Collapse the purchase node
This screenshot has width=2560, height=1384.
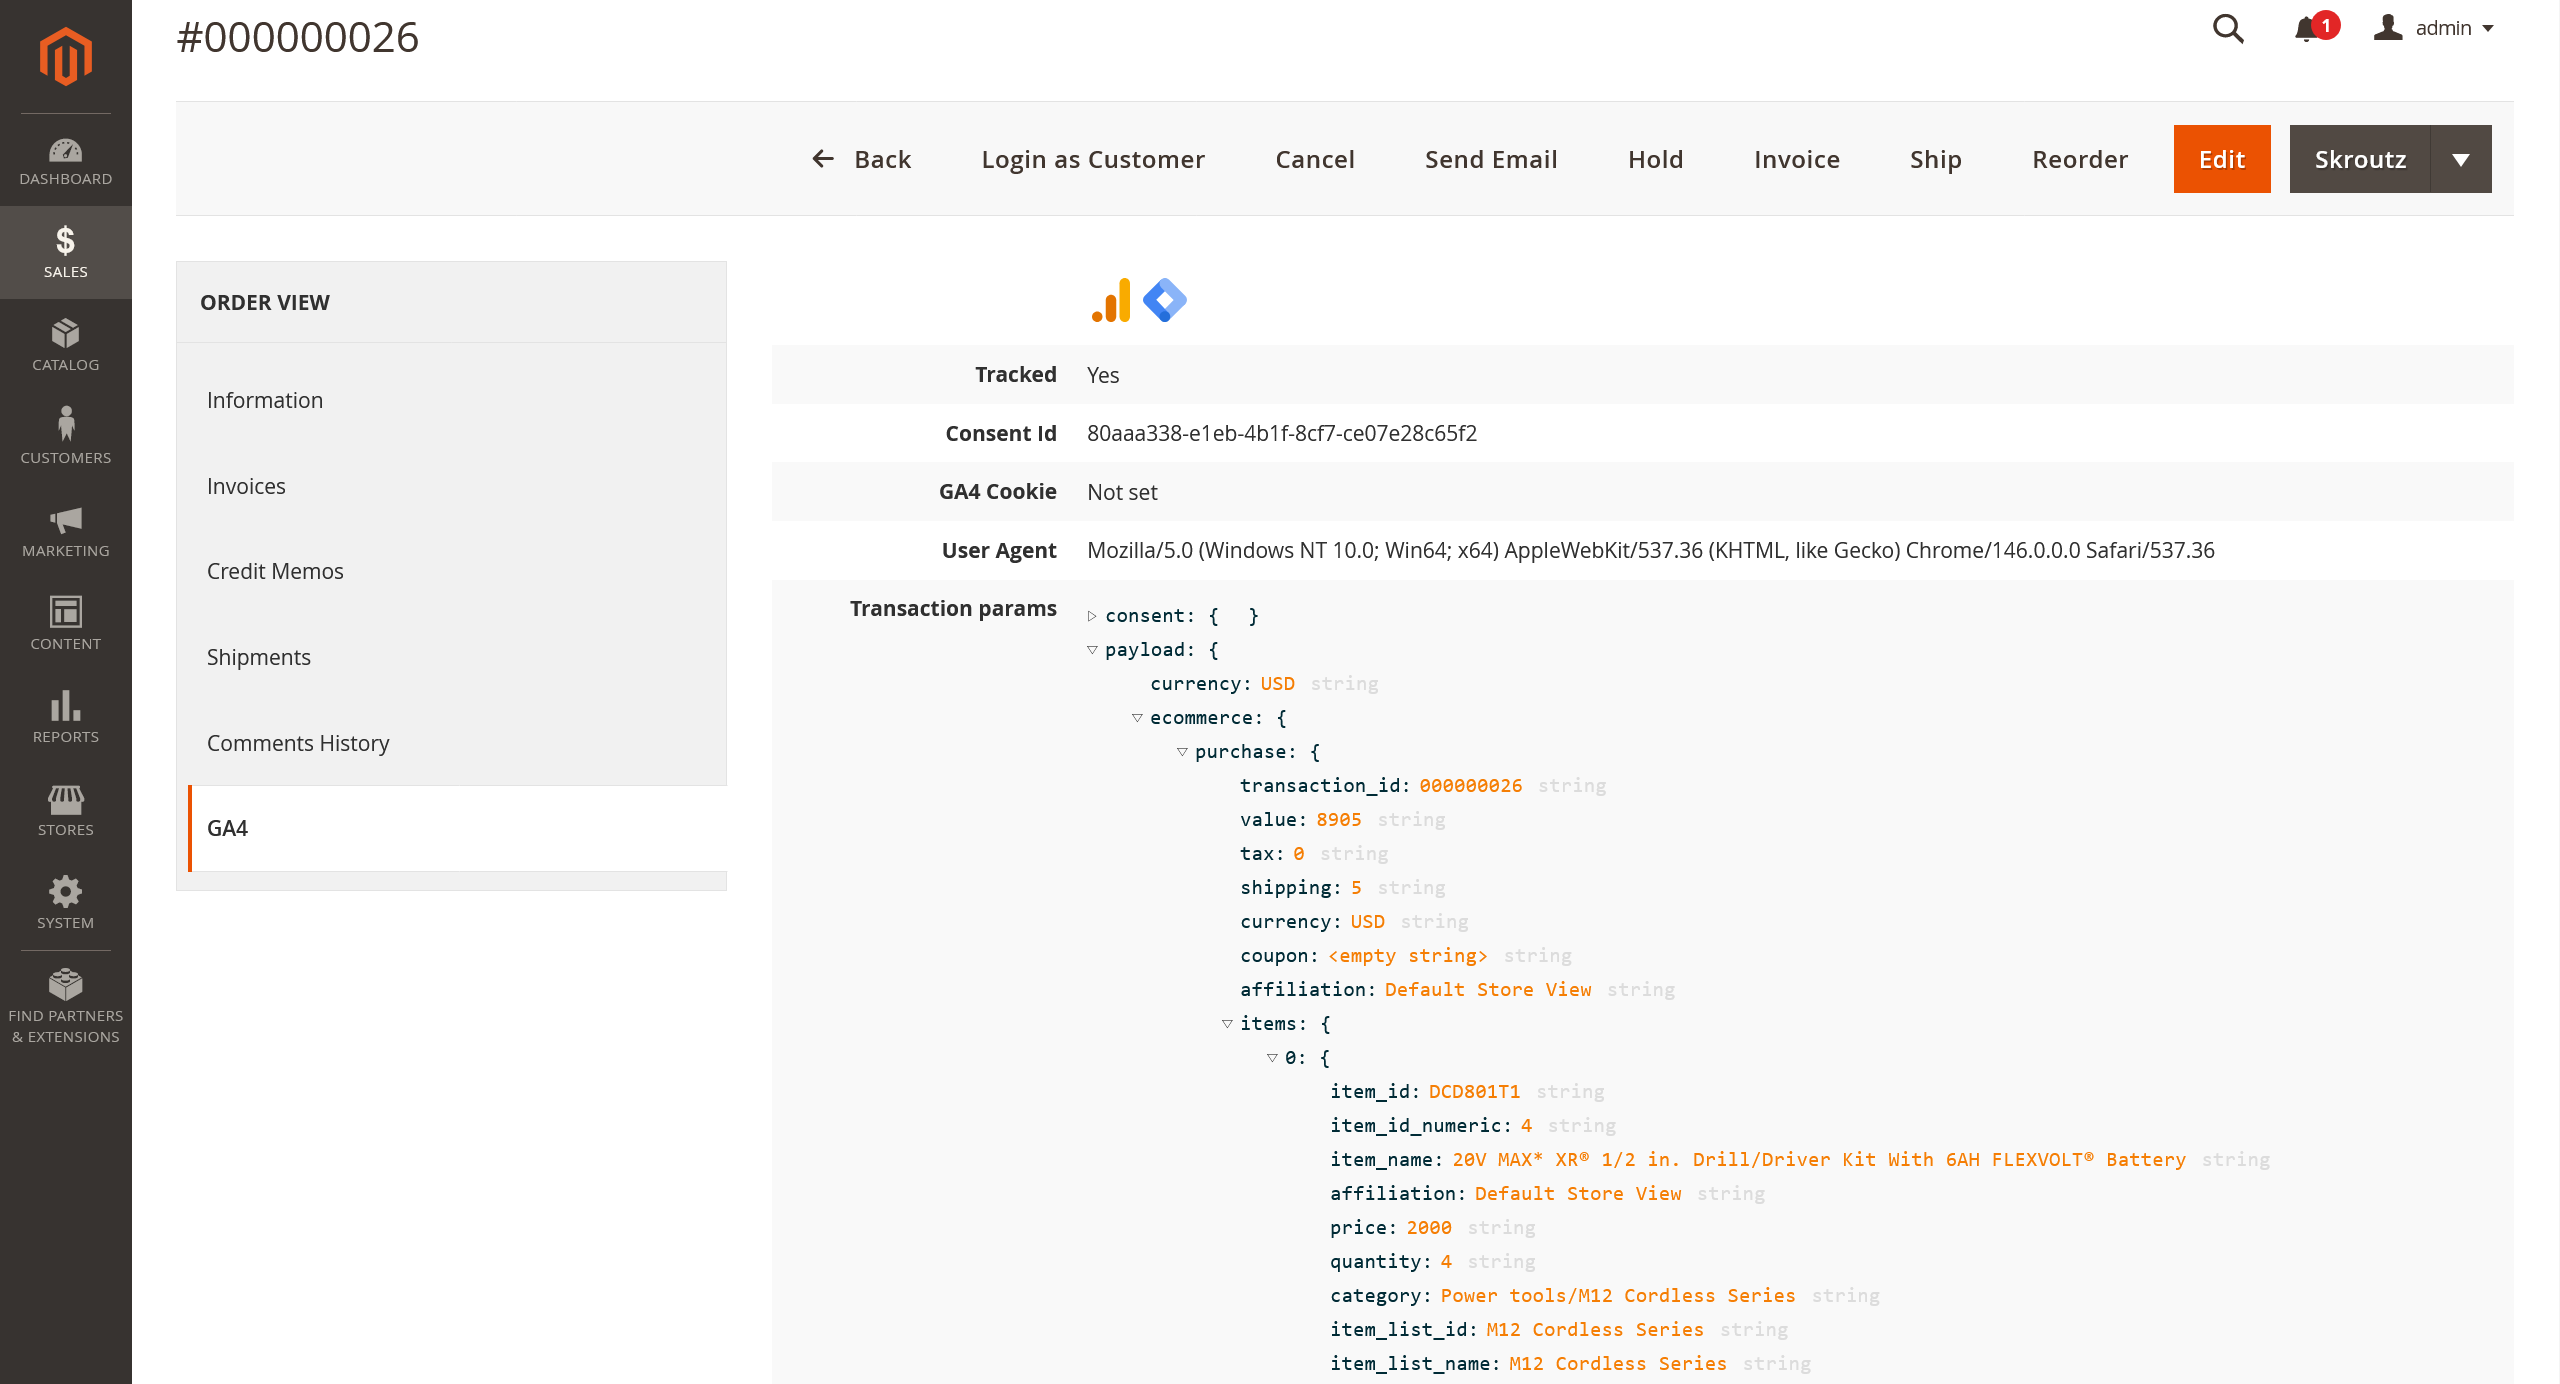(x=1182, y=752)
